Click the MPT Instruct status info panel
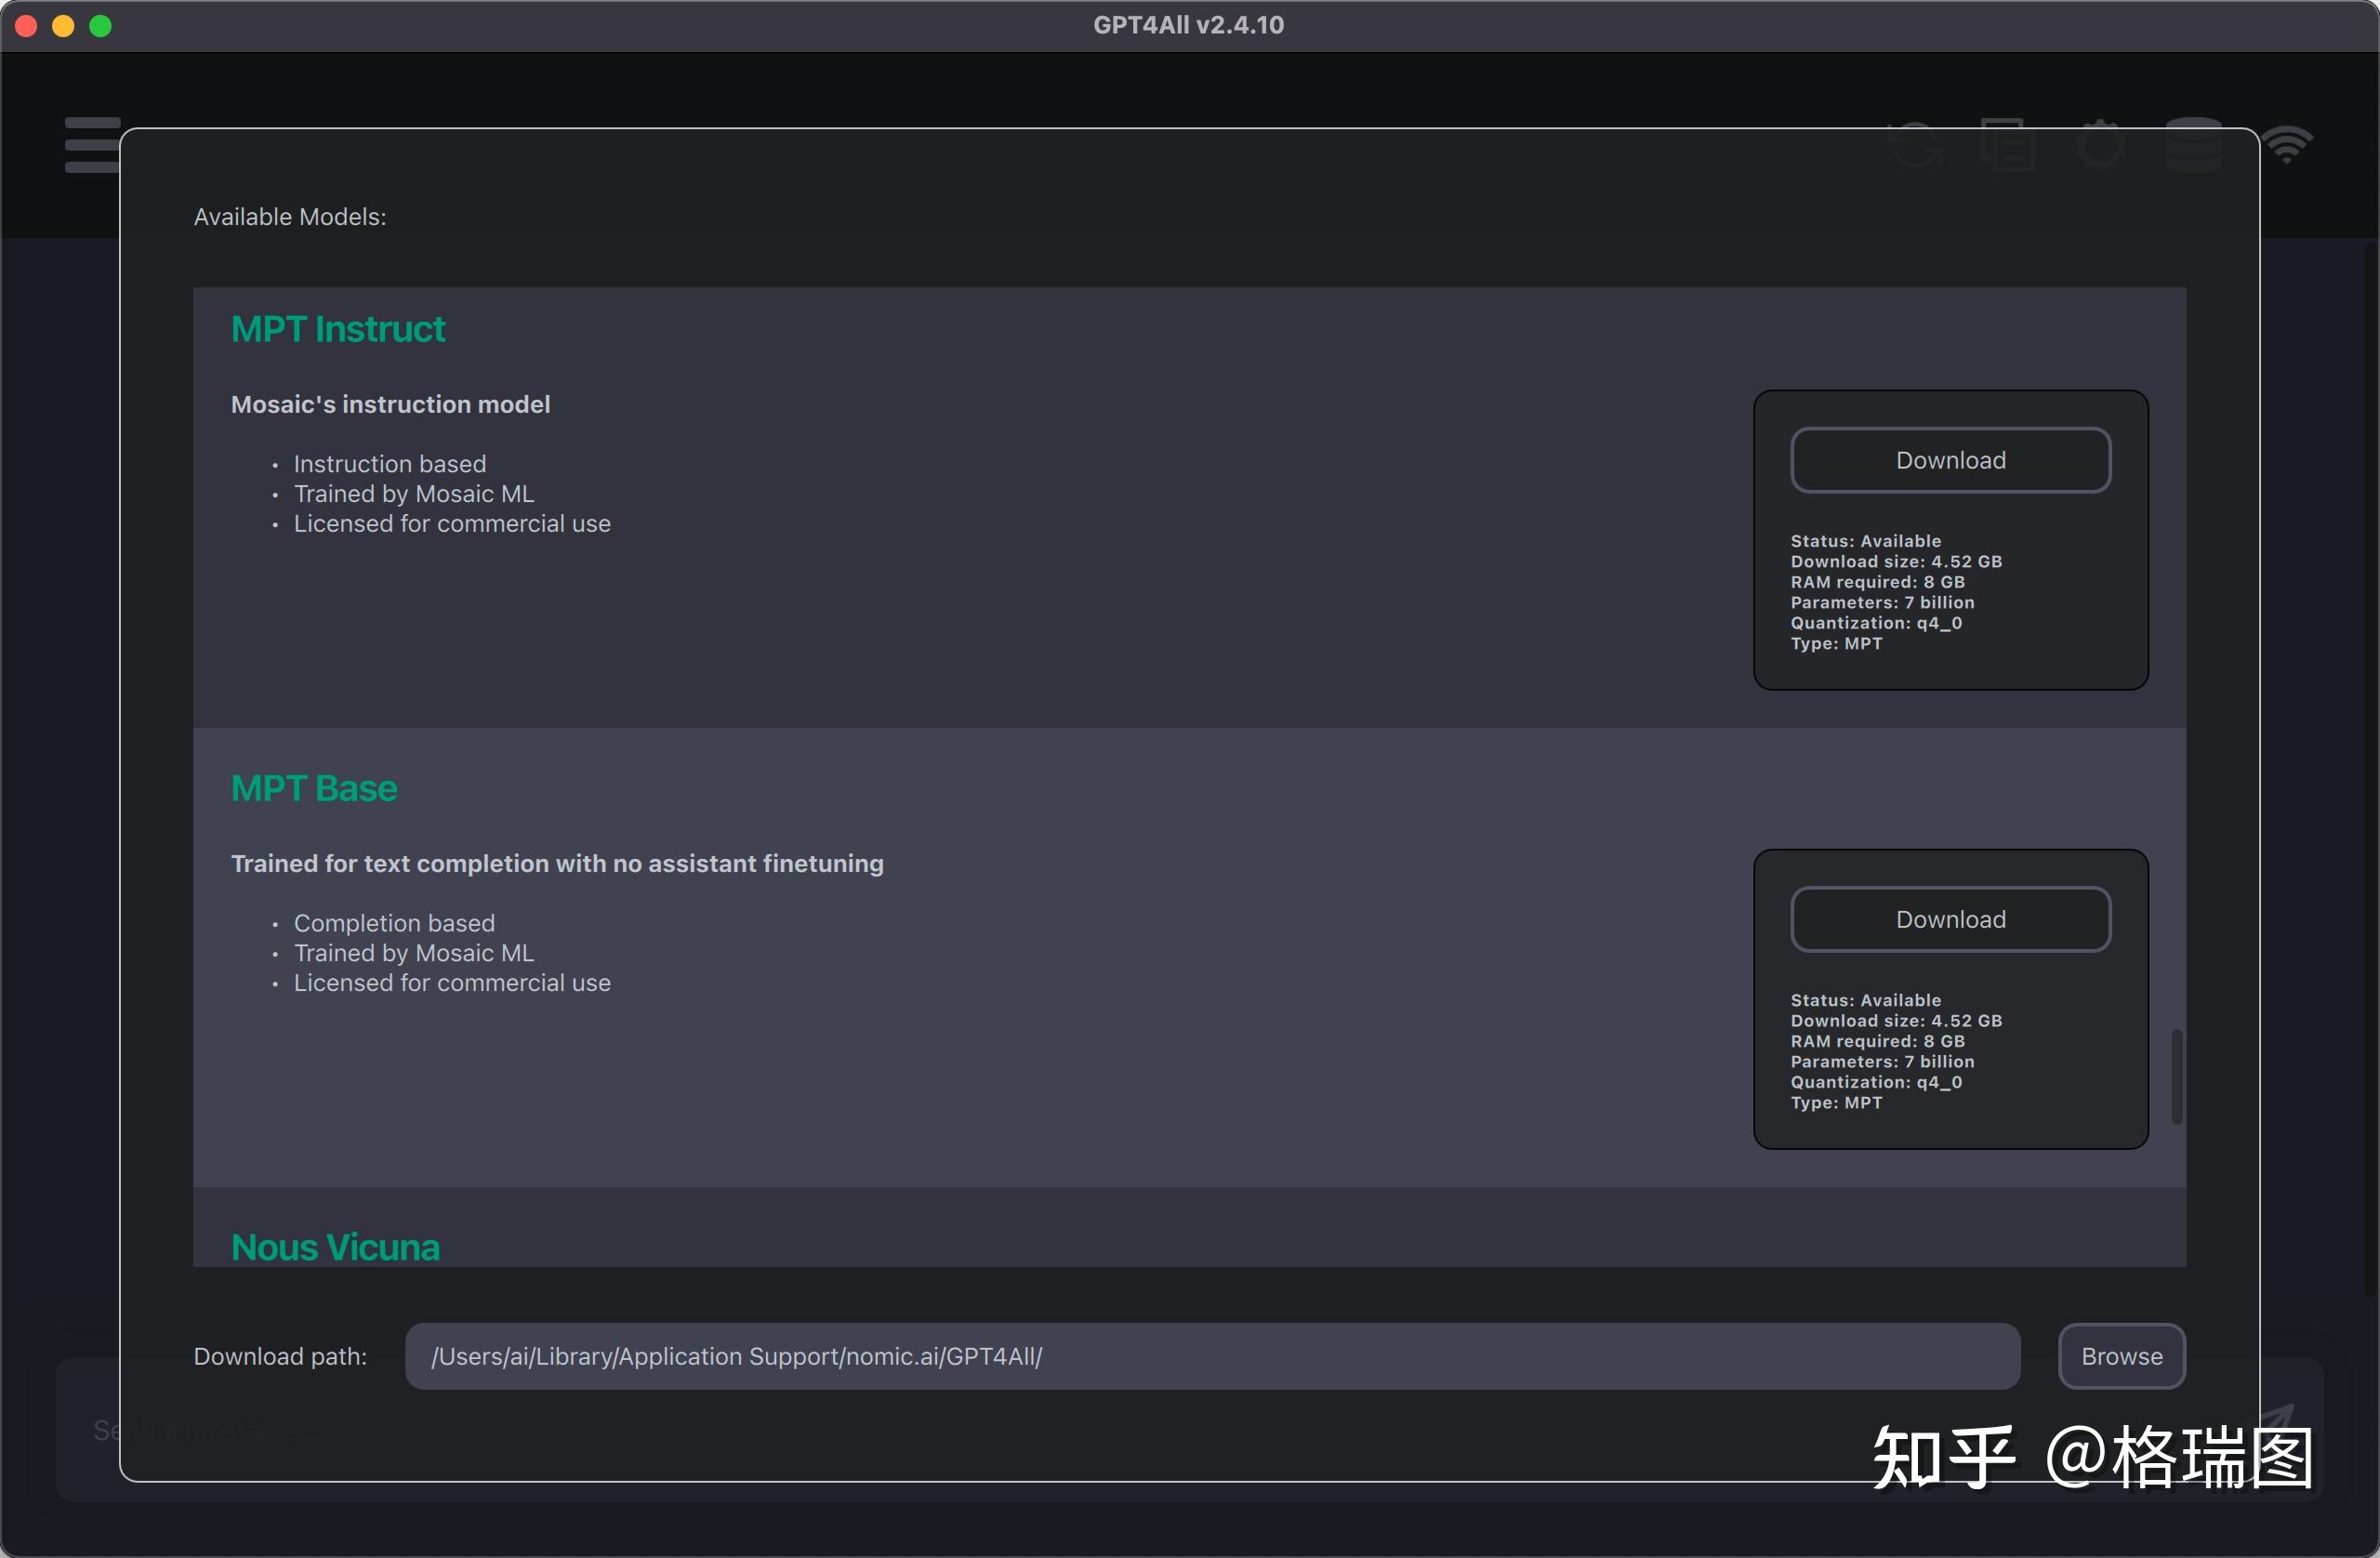Screen dimensions: 2380x1558 [x=1950, y=592]
